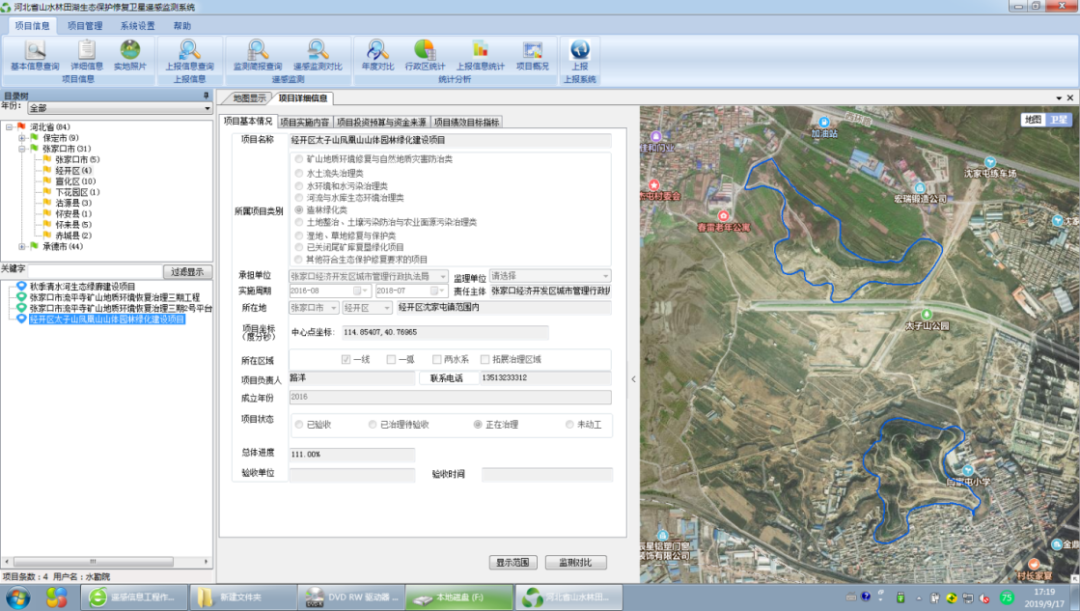
Task: Select 湿地、草地修复与保护类 radio option
Action: (x=299, y=236)
